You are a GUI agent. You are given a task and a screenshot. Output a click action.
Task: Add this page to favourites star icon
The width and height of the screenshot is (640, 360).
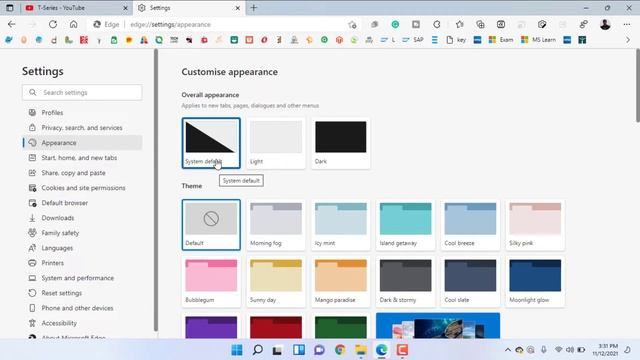click(352, 25)
